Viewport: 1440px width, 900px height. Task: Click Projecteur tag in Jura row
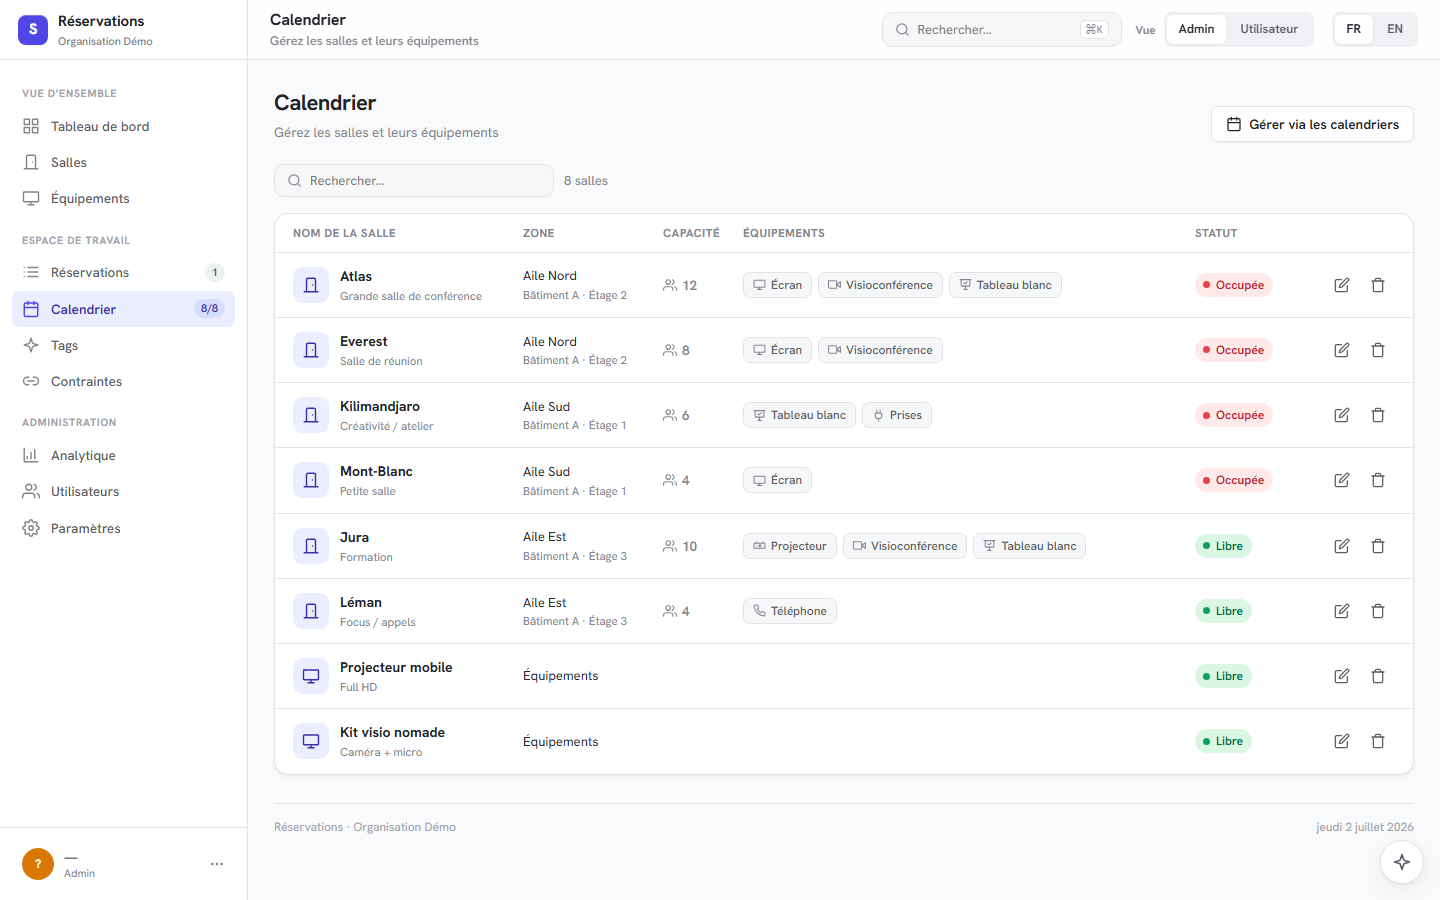790,546
